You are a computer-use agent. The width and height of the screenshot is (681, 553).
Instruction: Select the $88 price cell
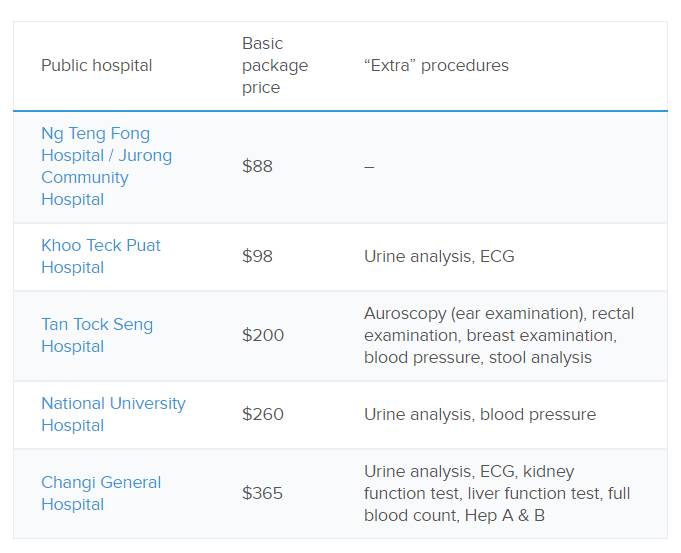257,167
